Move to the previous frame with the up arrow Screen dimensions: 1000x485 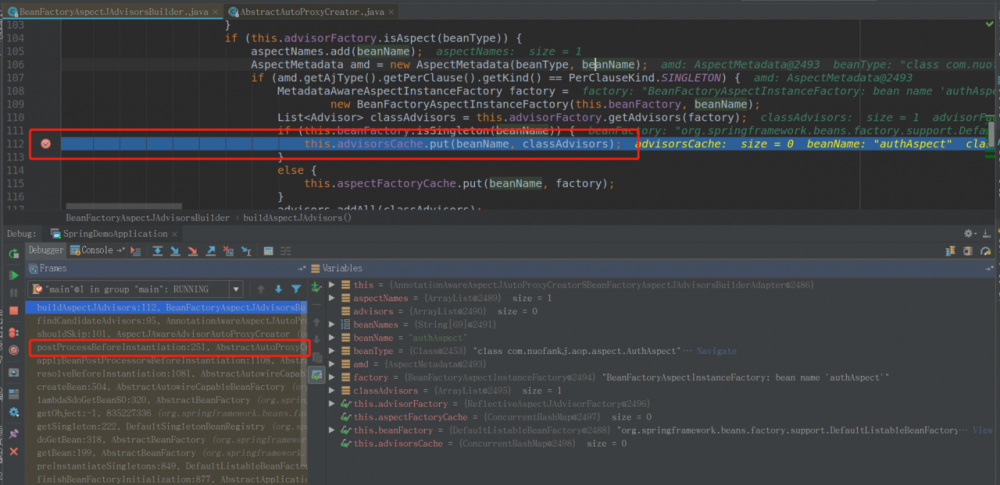260,289
